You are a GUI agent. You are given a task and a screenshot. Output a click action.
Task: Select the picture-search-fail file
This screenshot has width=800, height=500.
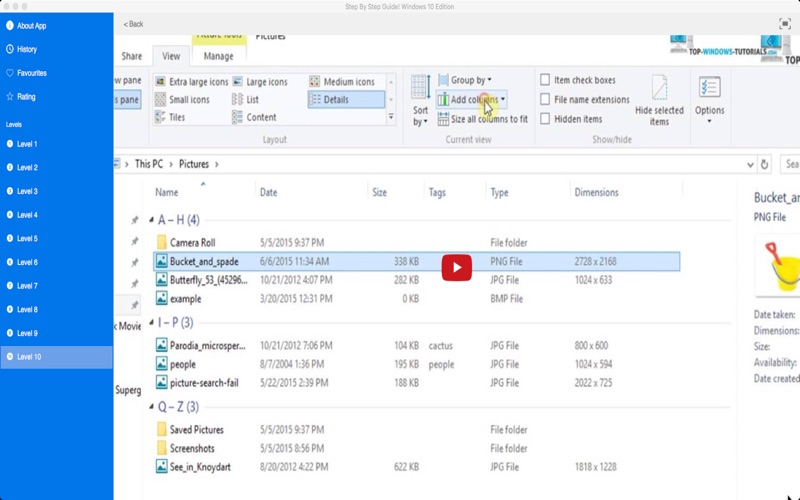click(197, 383)
